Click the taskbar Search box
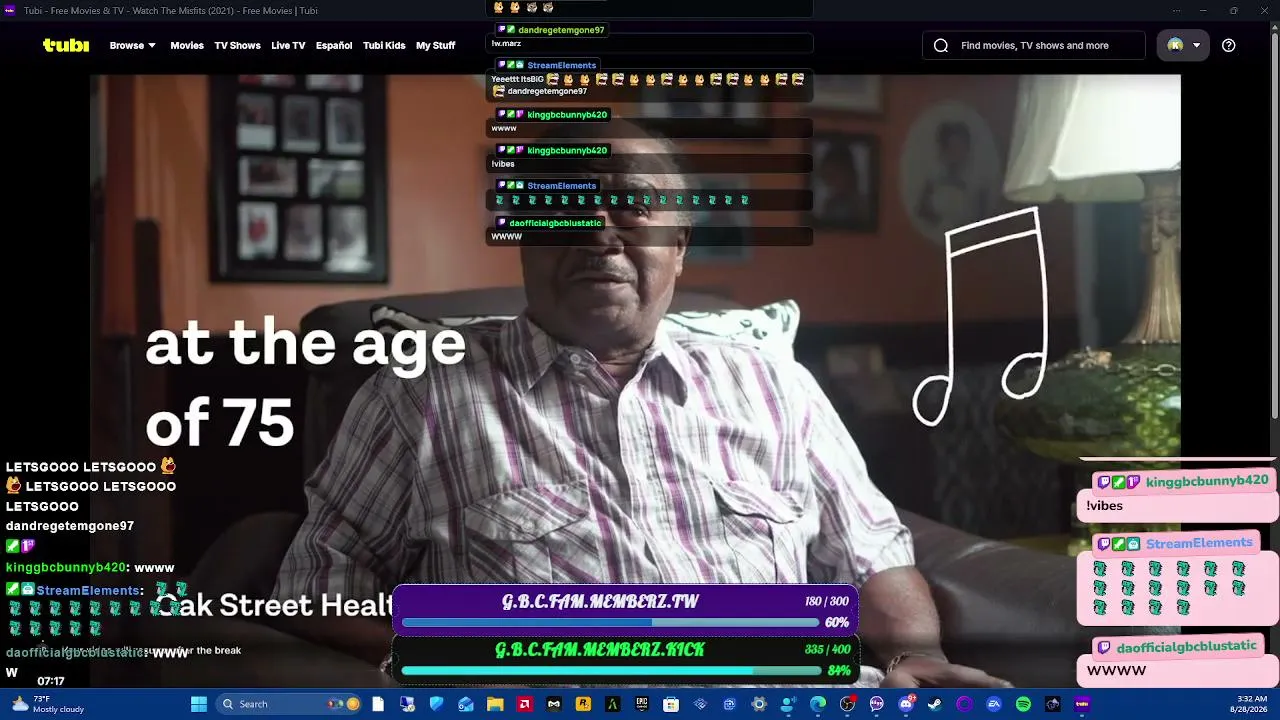This screenshot has height=720, width=1280. pos(290,704)
